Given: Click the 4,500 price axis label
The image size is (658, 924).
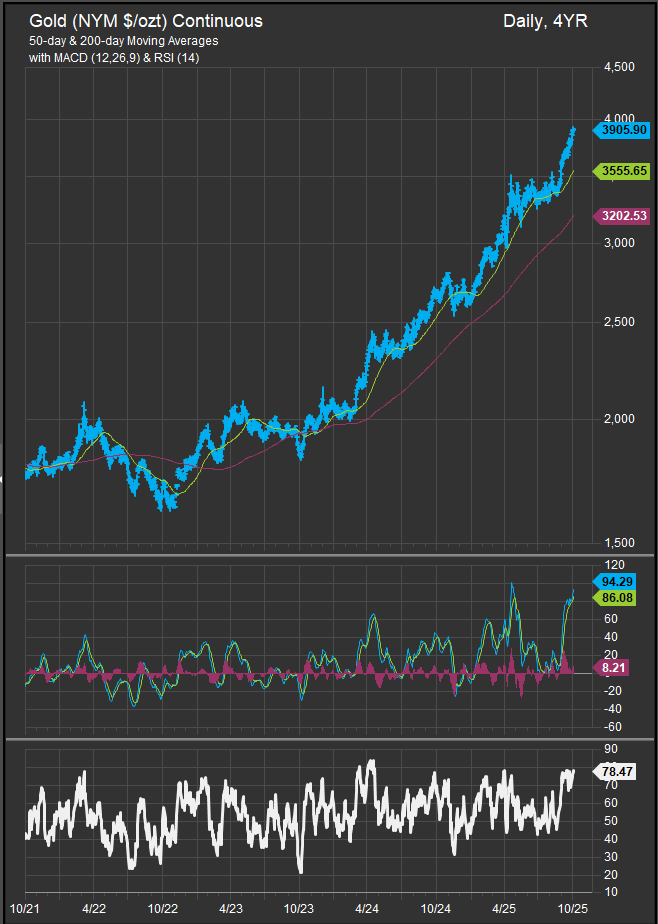Looking at the screenshot, I should pos(620,67).
